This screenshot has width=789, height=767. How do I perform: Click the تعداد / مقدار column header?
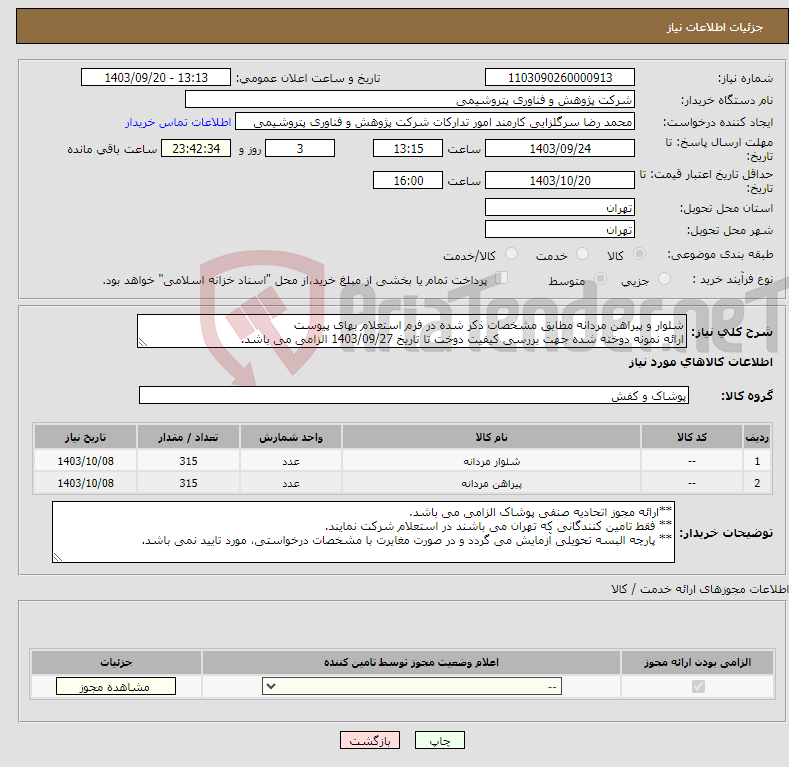[x=188, y=437]
